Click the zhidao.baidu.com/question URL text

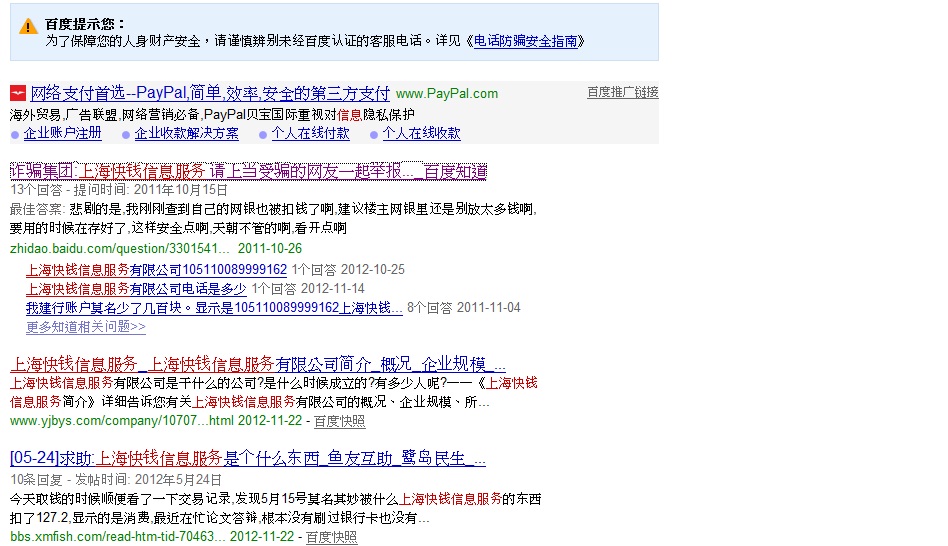(x=120, y=249)
